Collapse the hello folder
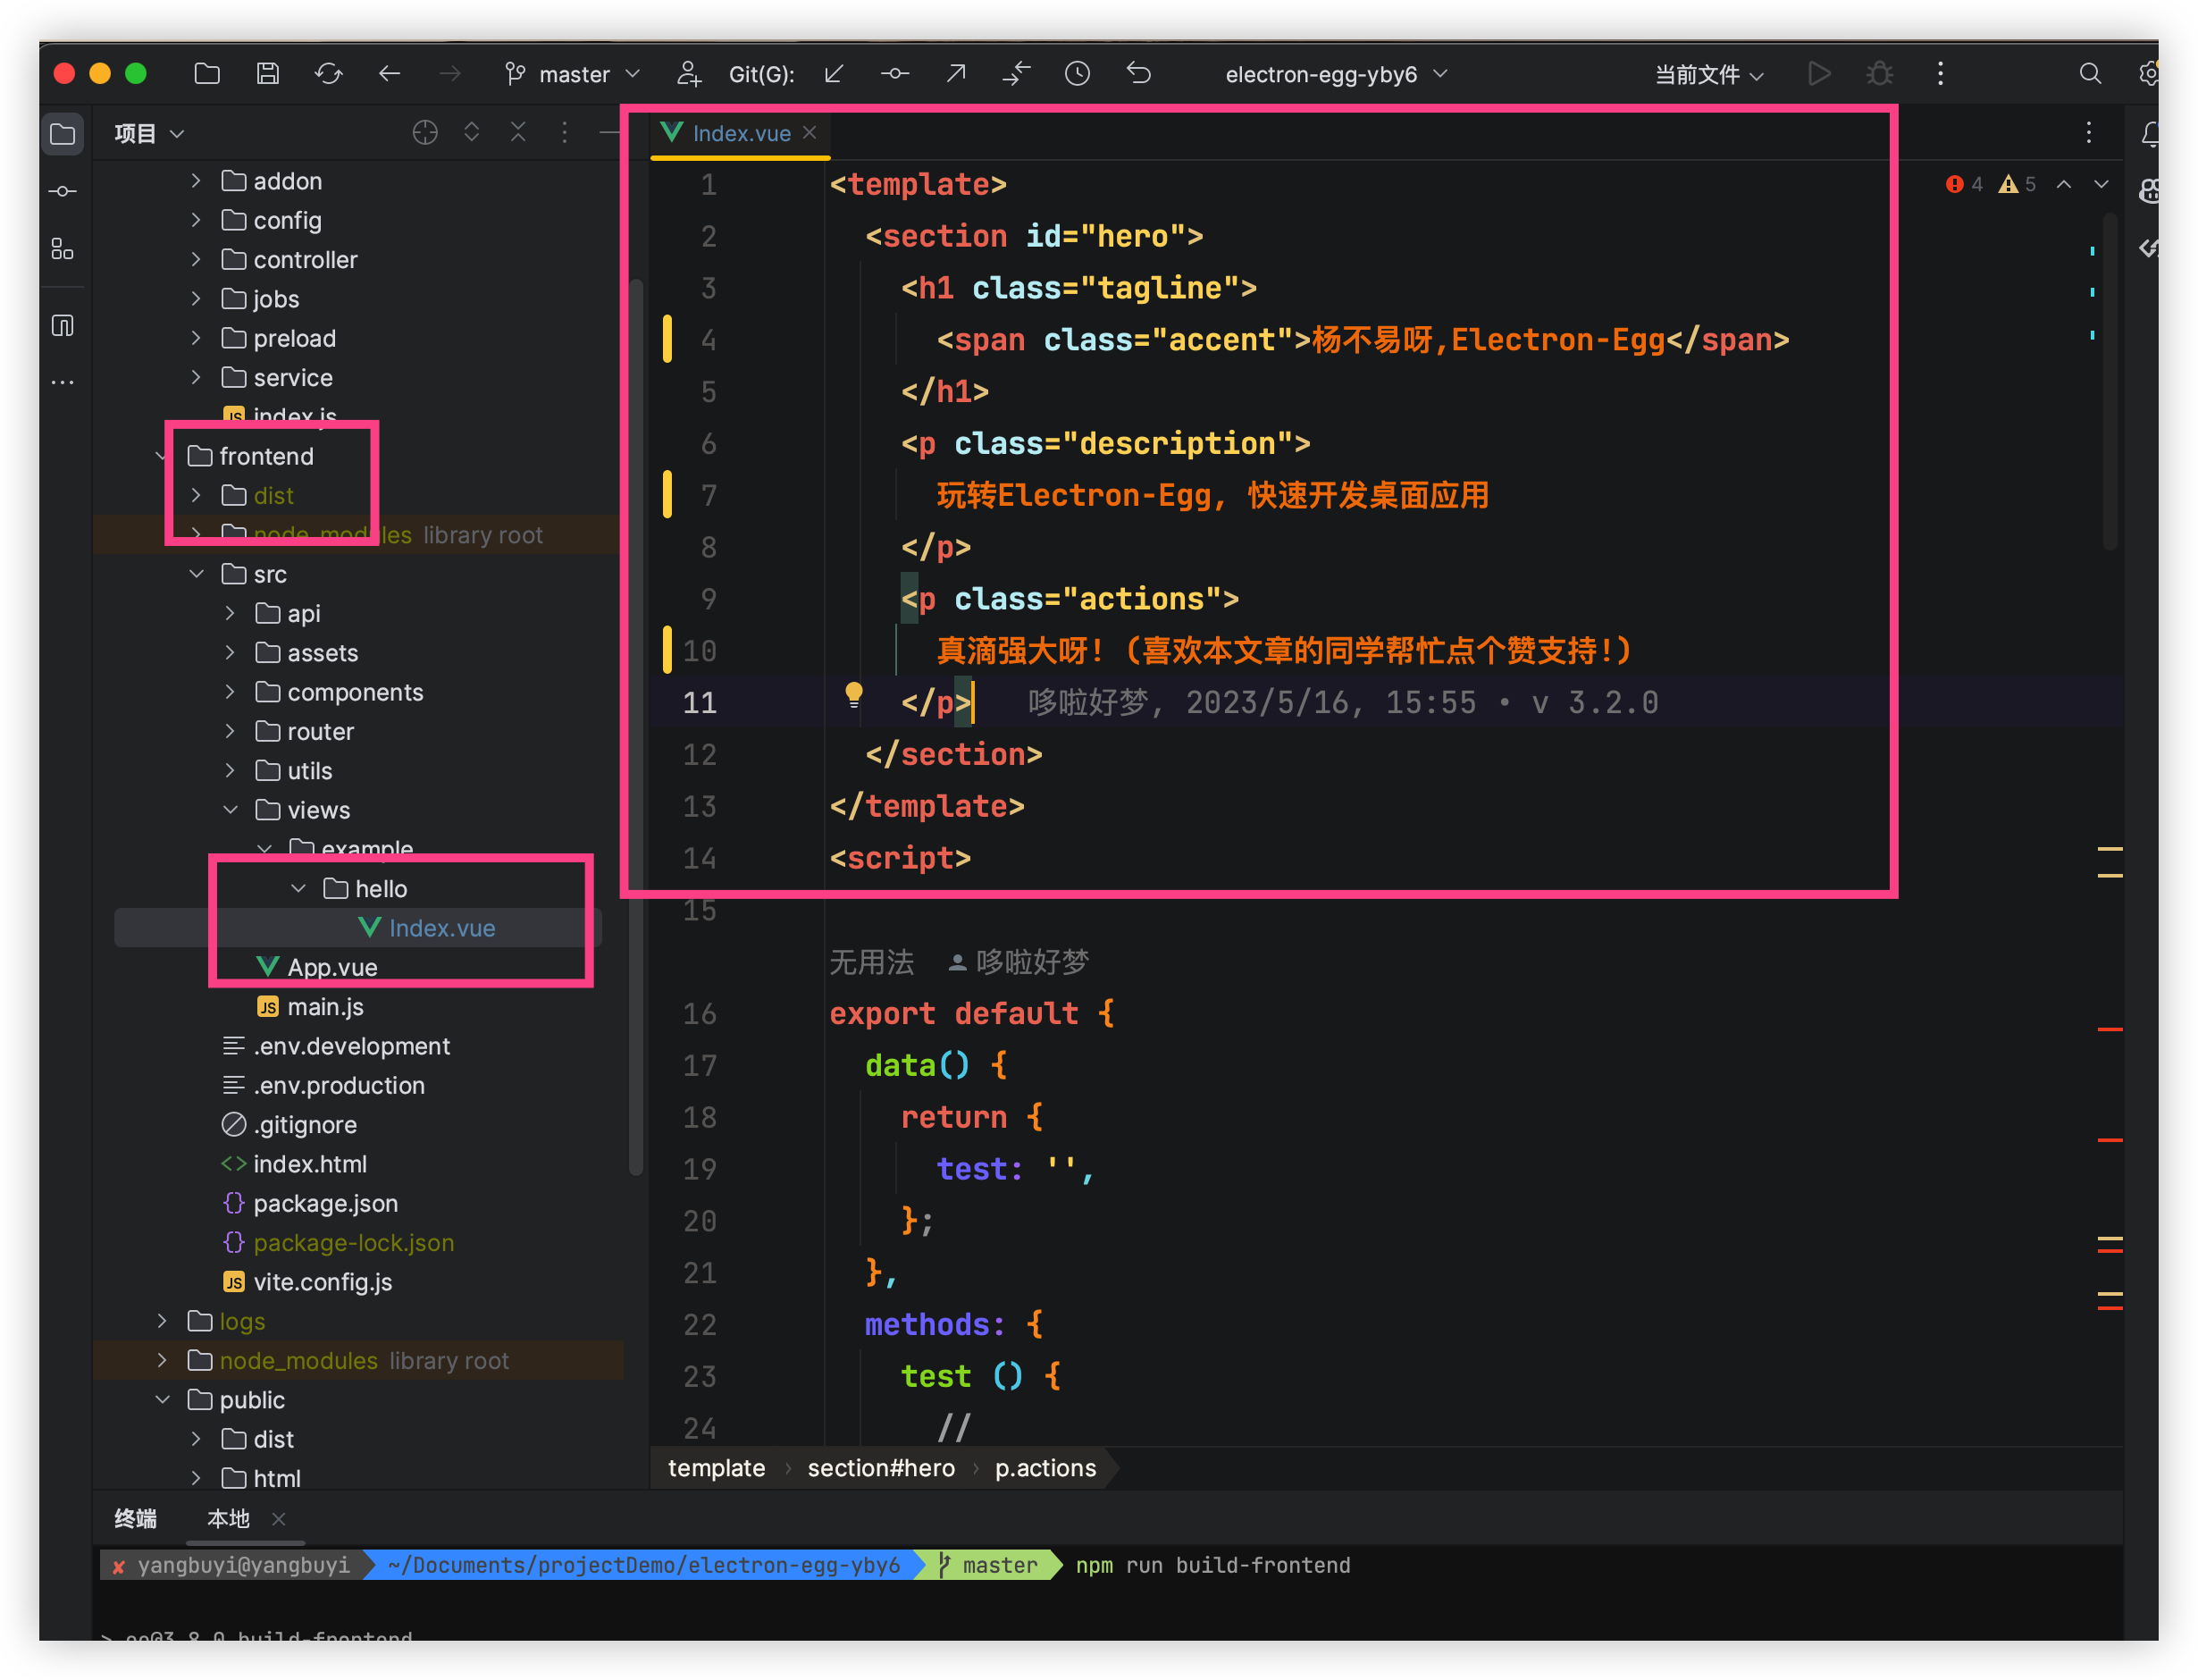 tap(298, 889)
